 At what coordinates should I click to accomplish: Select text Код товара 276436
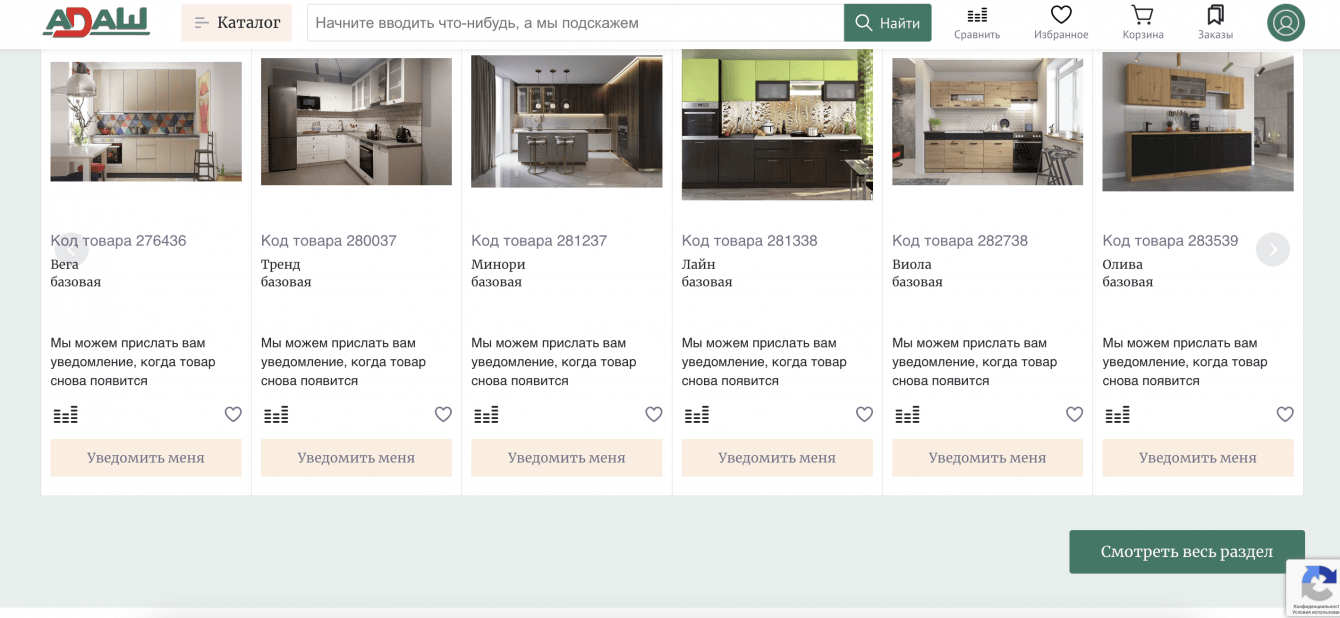(x=118, y=241)
